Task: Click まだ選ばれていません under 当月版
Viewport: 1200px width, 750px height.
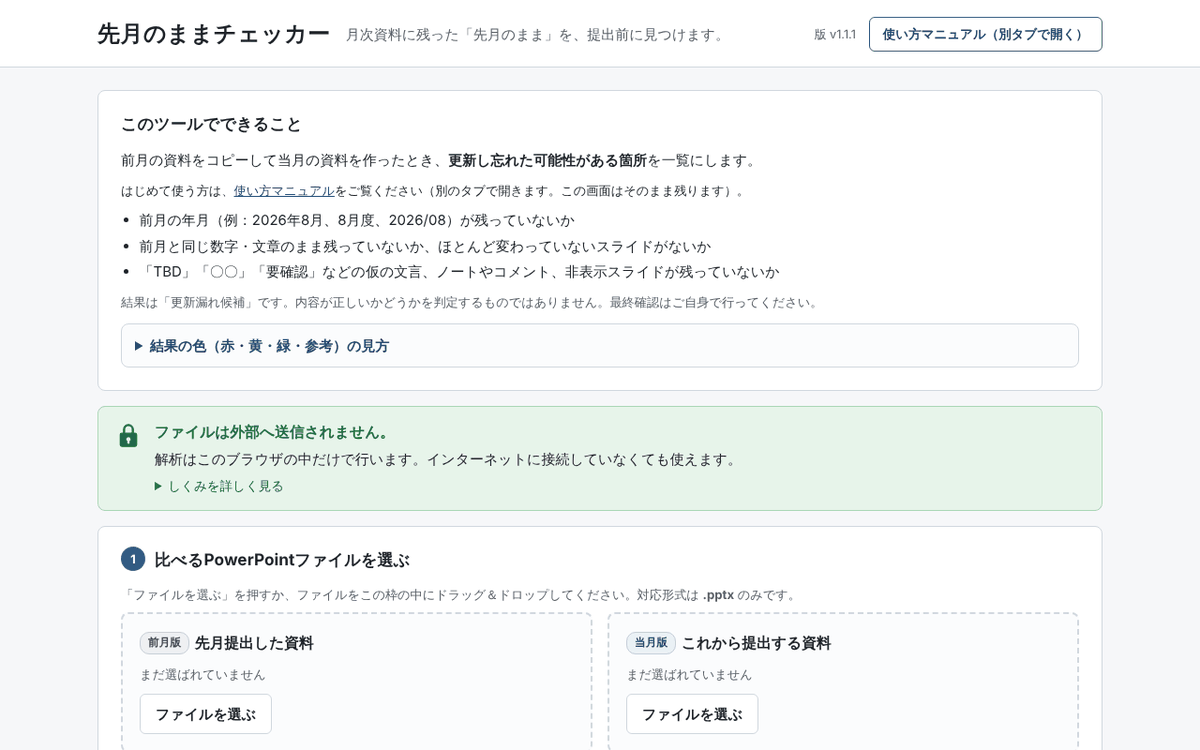Action: pos(689,675)
